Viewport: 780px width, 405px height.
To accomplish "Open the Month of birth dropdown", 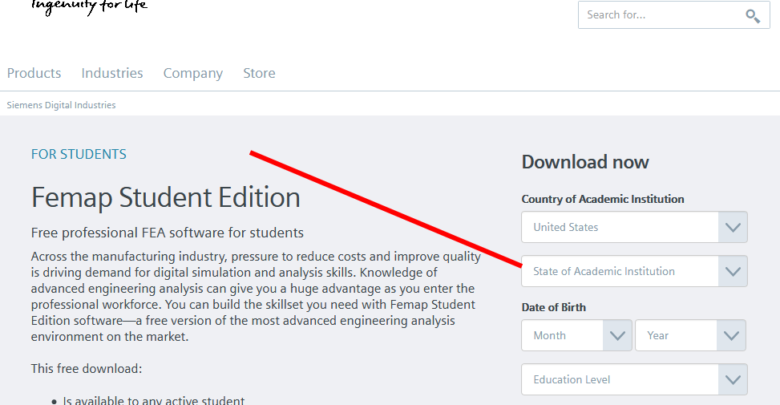I will (x=577, y=335).
